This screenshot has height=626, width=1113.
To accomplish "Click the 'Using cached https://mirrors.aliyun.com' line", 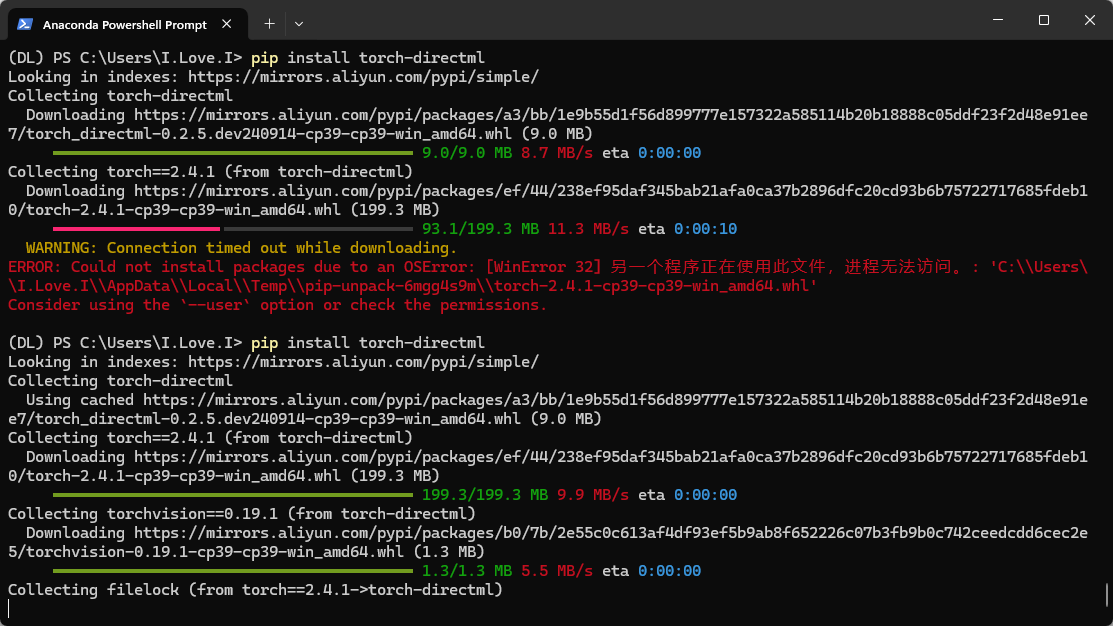I will pyautogui.click(x=556, y=400).
